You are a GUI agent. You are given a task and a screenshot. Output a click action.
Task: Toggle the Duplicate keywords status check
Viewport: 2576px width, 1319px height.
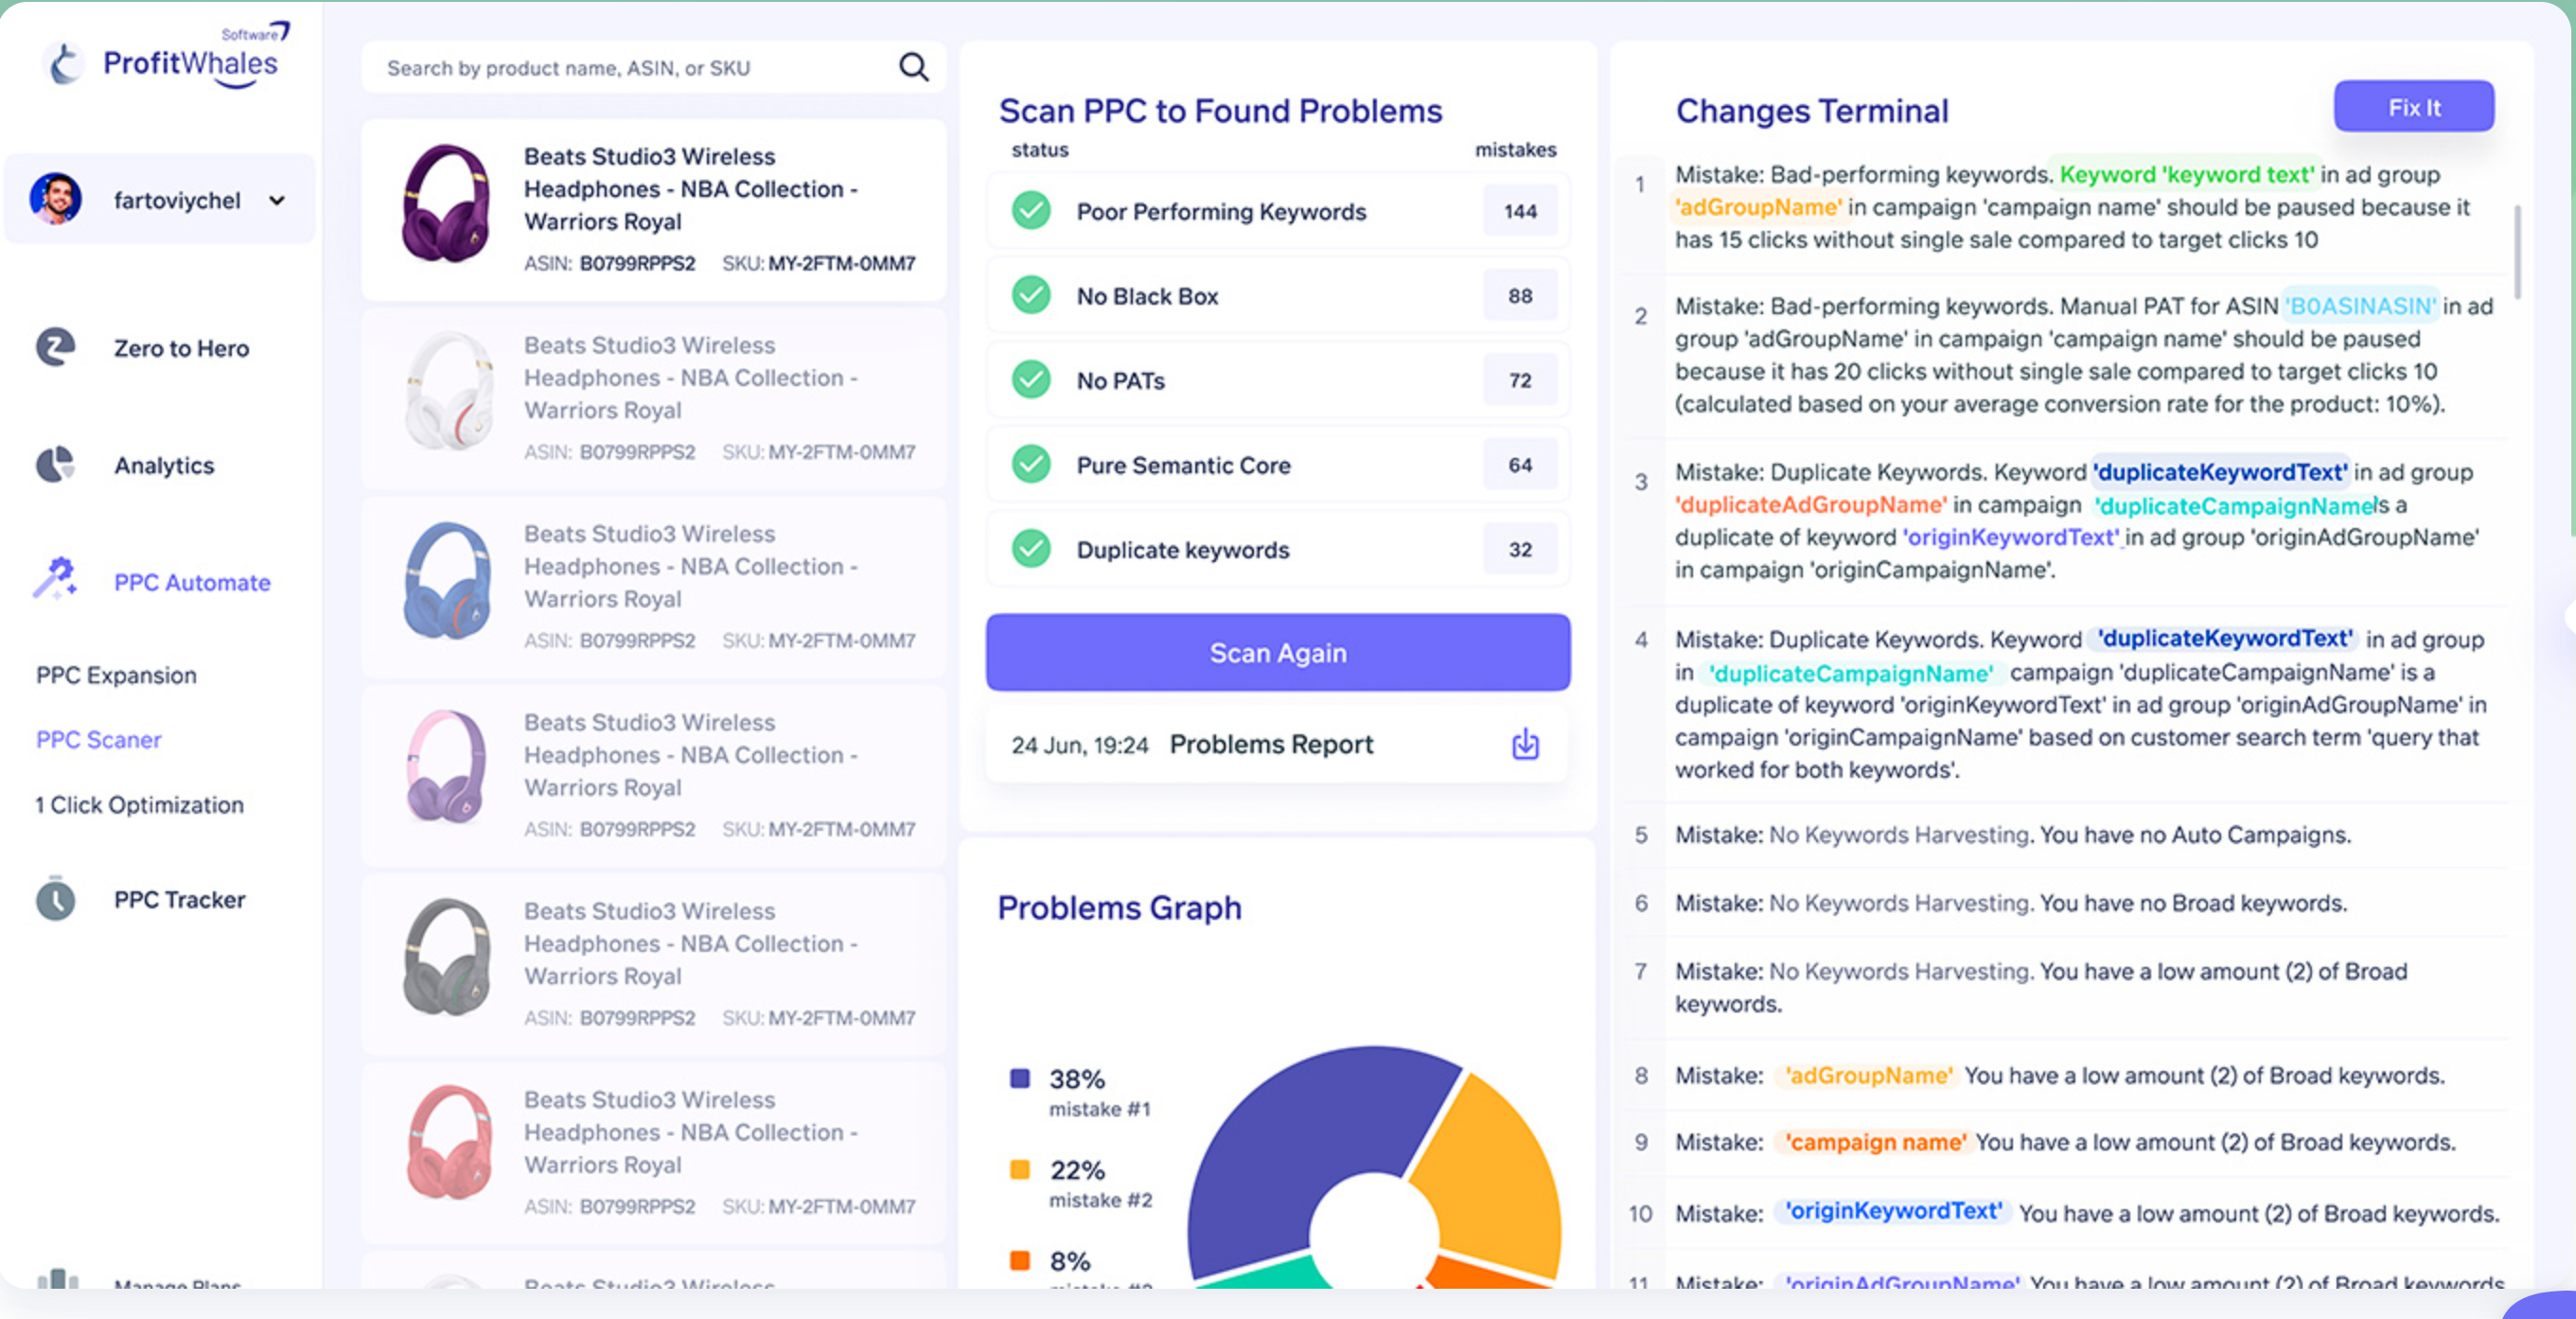(x=1031, y=549)
